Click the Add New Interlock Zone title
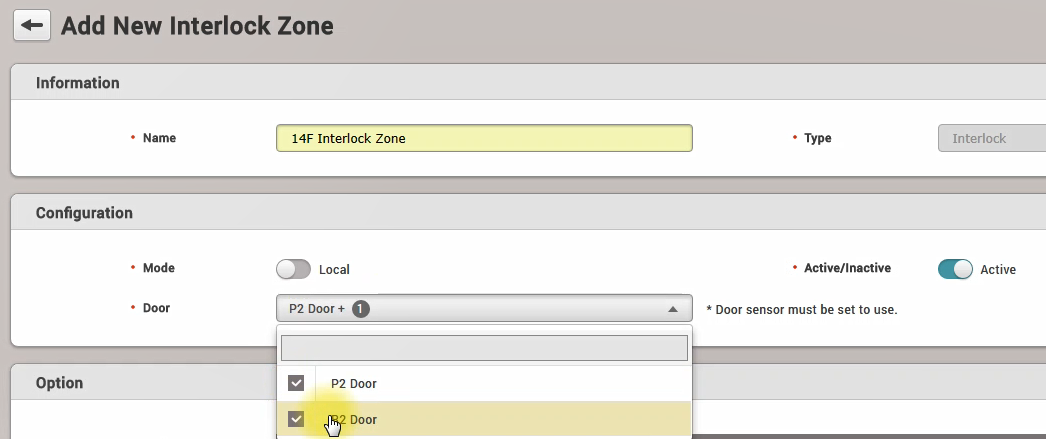The width and height of the screenshot is (1046, 439). tap(197, 26)
